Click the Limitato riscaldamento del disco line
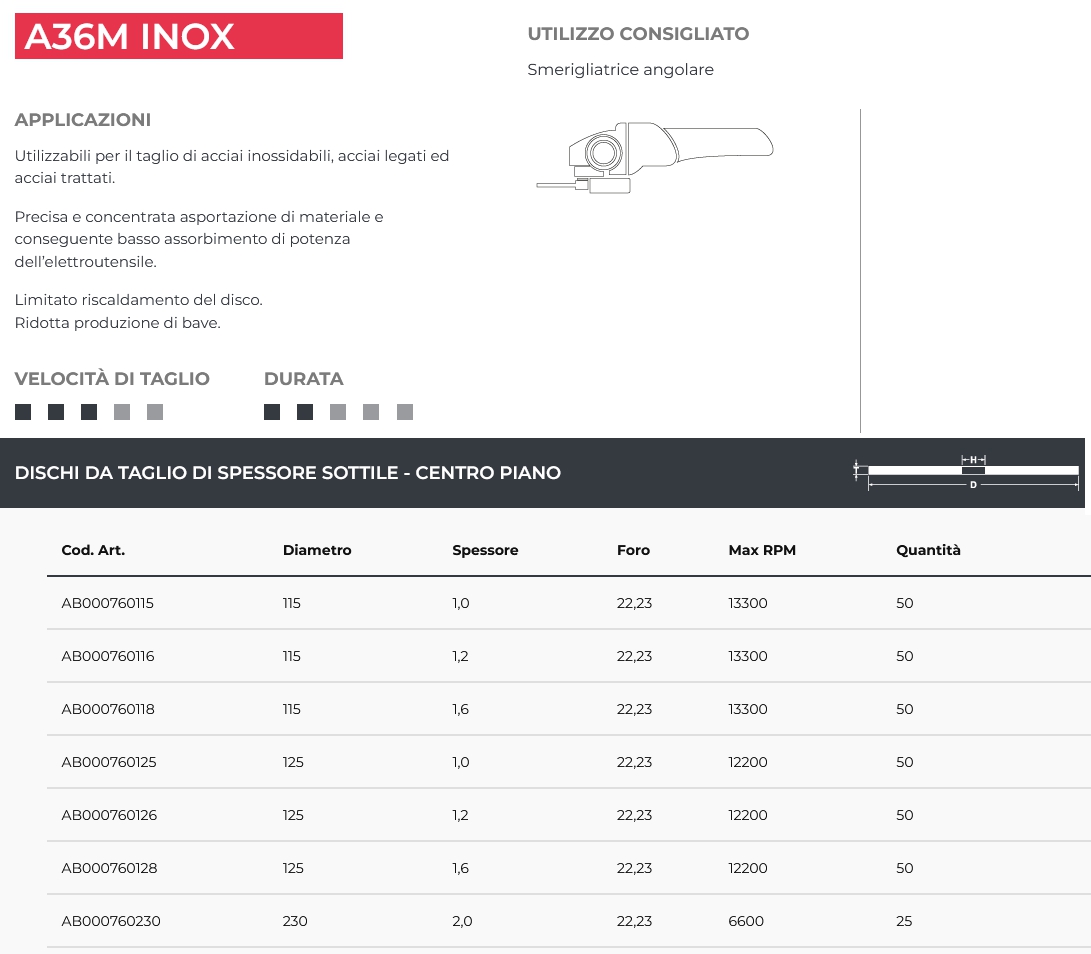The width and height of the screenshot is (1091, 954). (x=138, y=300)
